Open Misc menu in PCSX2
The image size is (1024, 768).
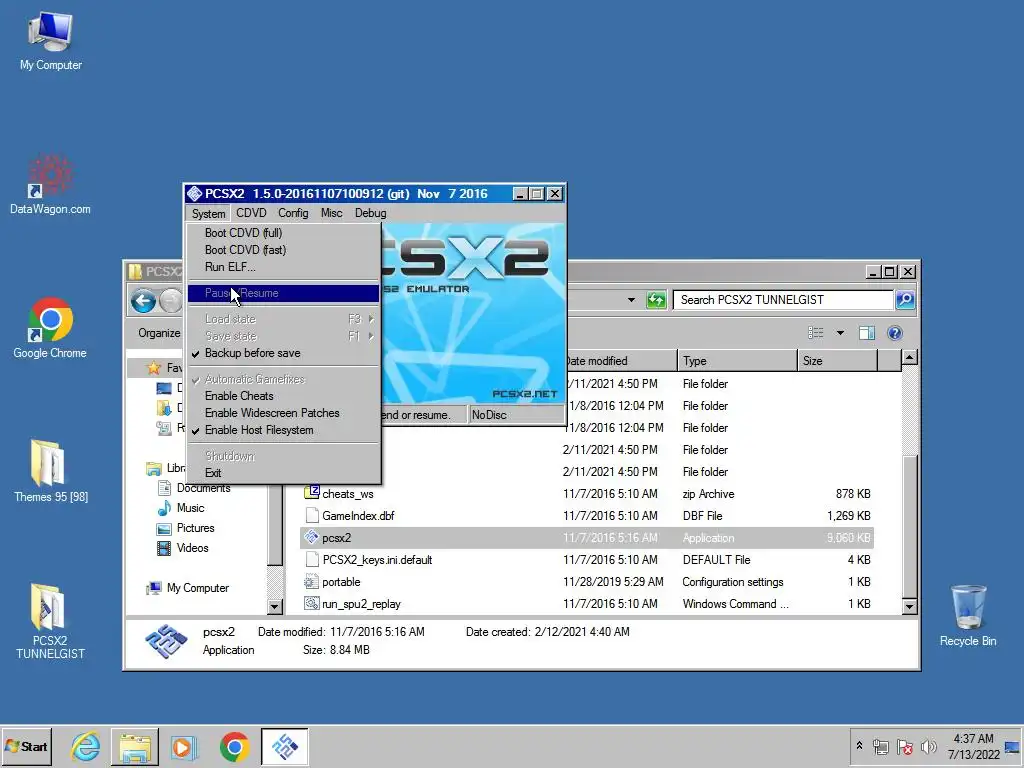pyautogui.click(x=331, y=213)
